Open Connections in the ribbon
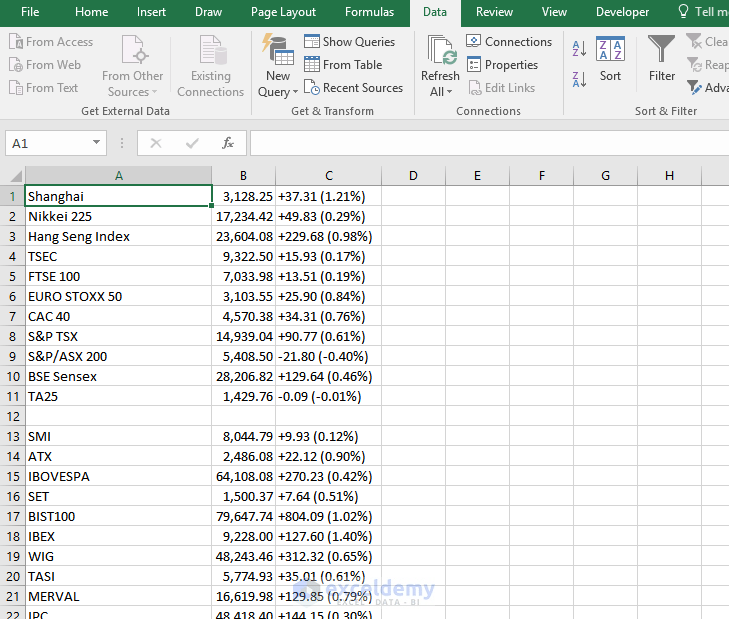The width and height of the screenshot is (729, 619). 509,41
